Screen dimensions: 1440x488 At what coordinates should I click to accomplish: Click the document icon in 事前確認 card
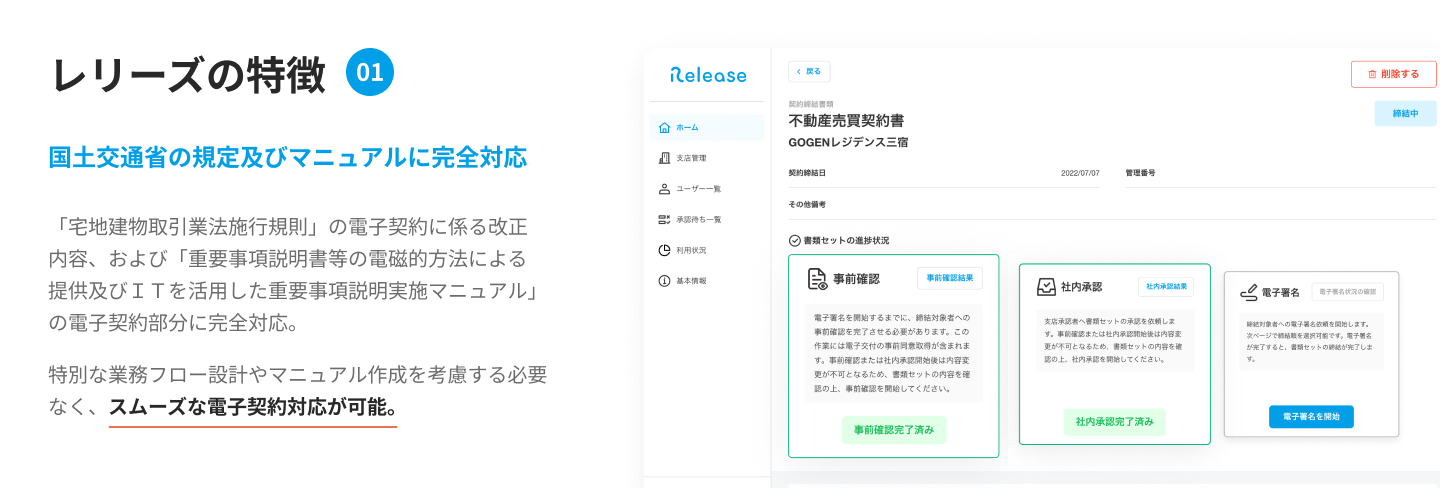coord(817,279)
